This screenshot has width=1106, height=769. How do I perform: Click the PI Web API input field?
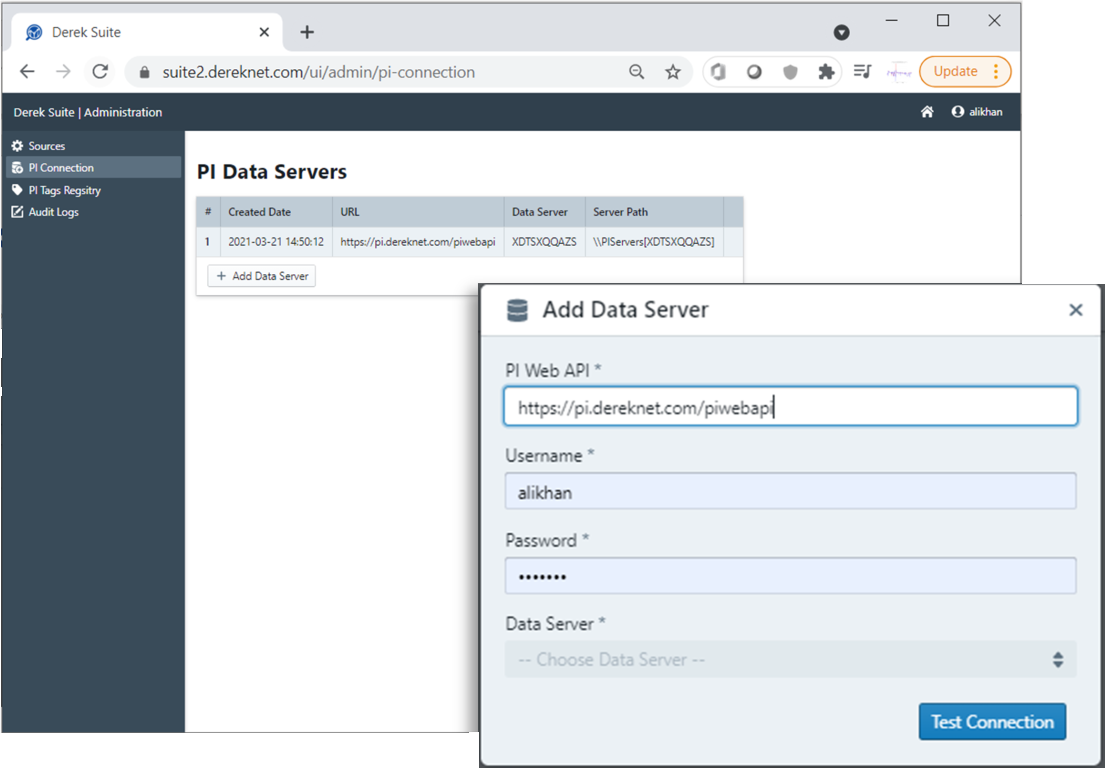point(790,407)
